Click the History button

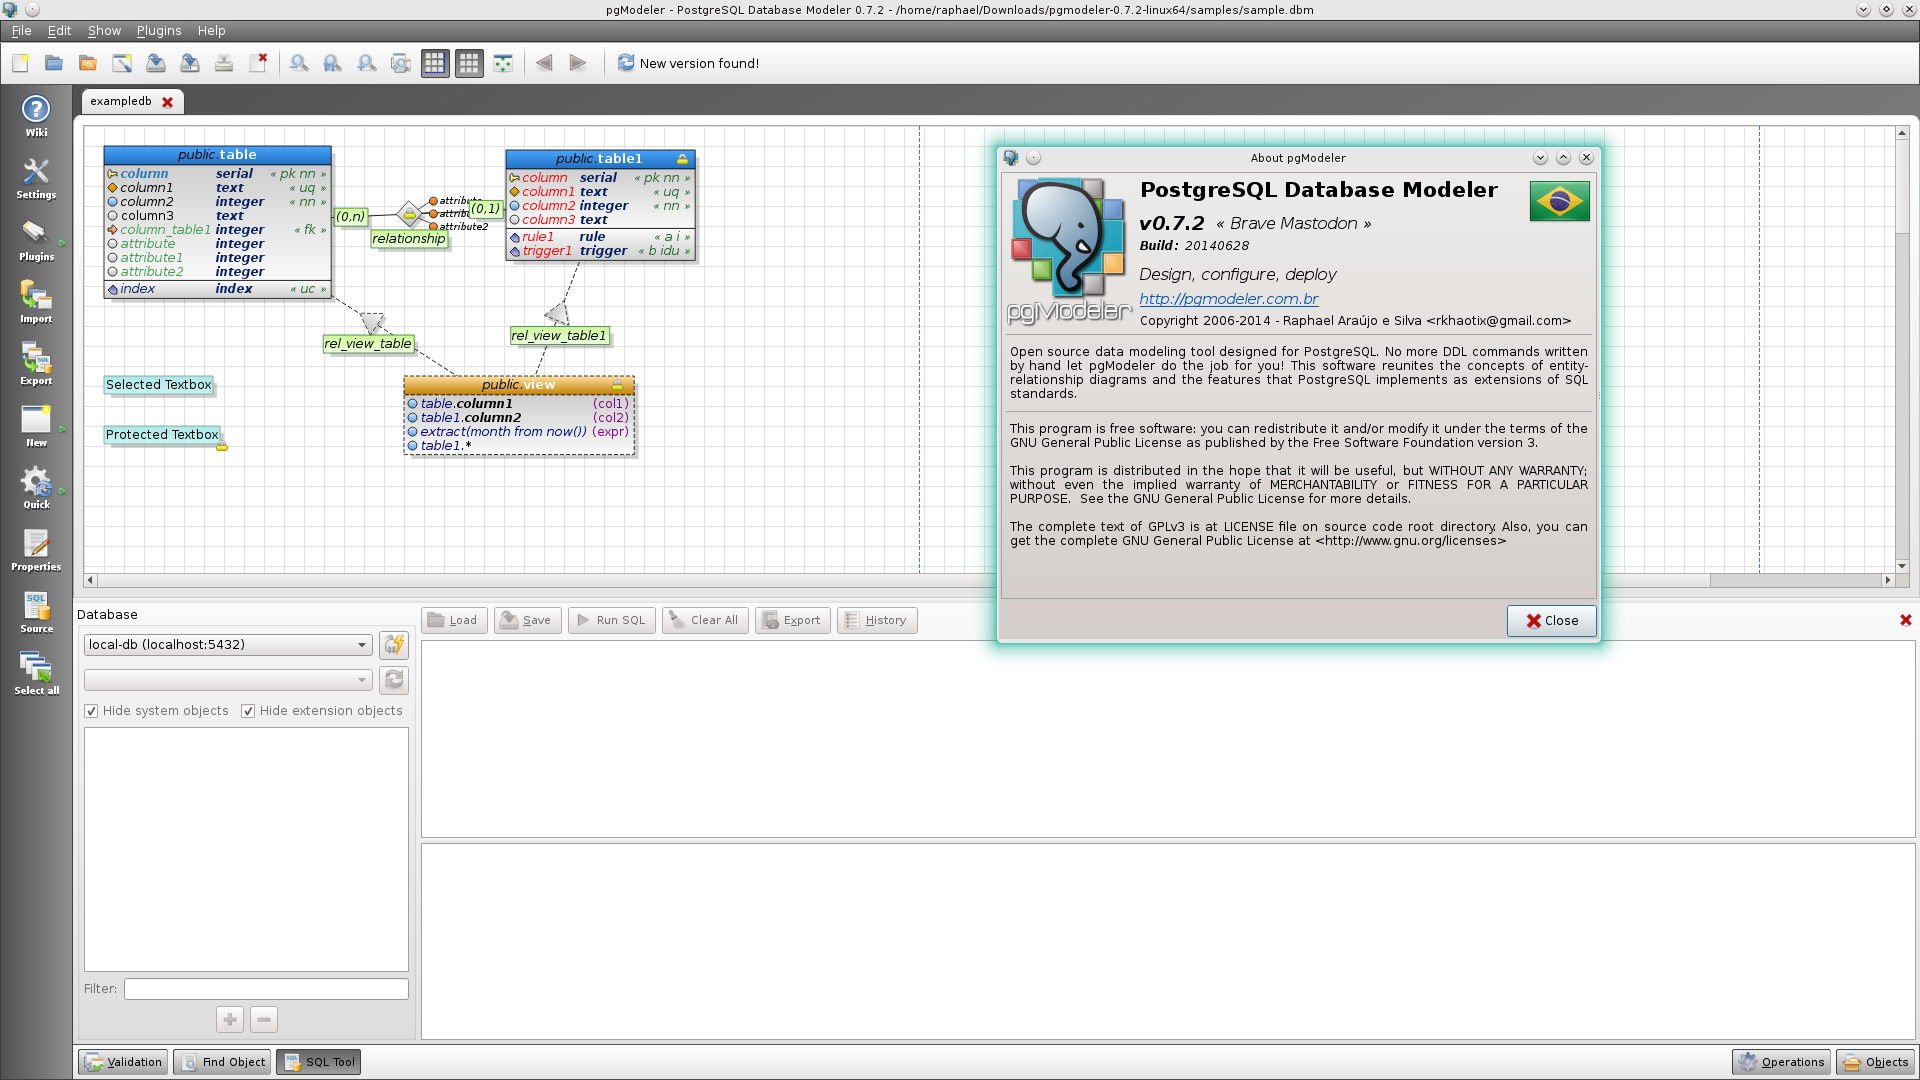click(x=877, y=620)
